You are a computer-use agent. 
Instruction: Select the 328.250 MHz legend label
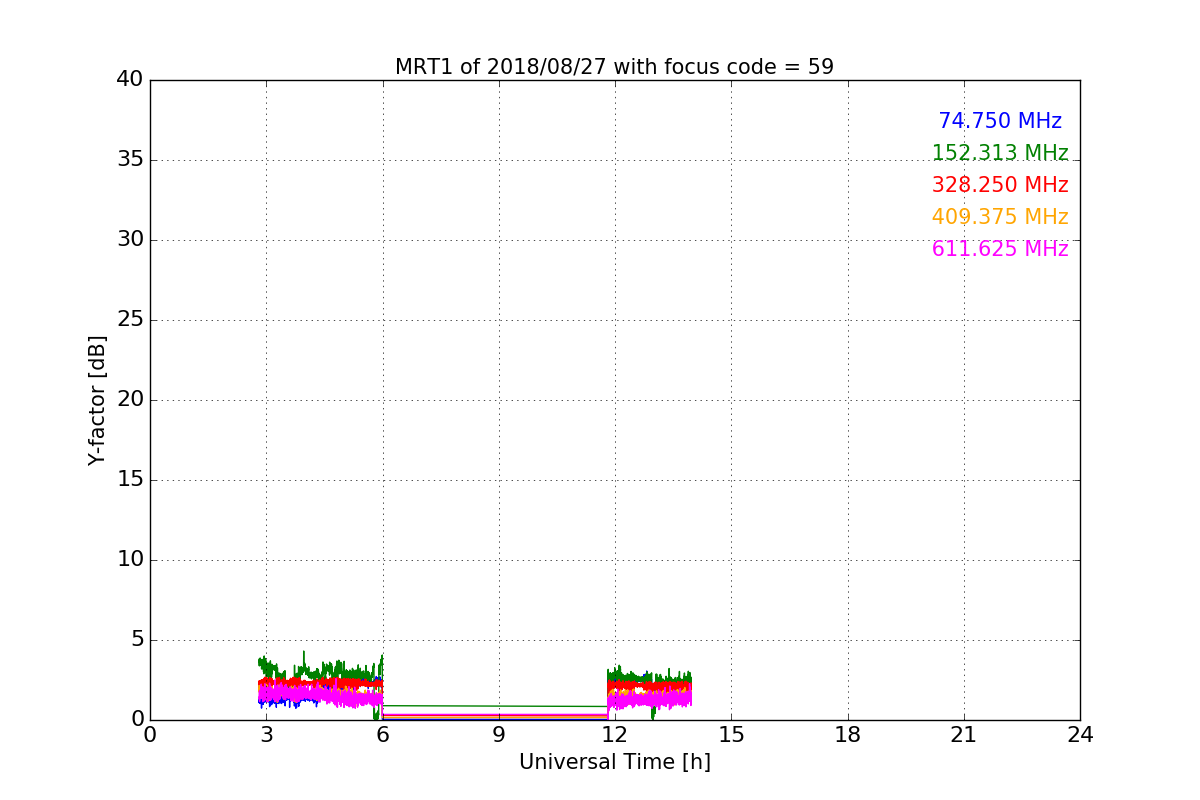pyautogui.click(x=1000, y=185)
